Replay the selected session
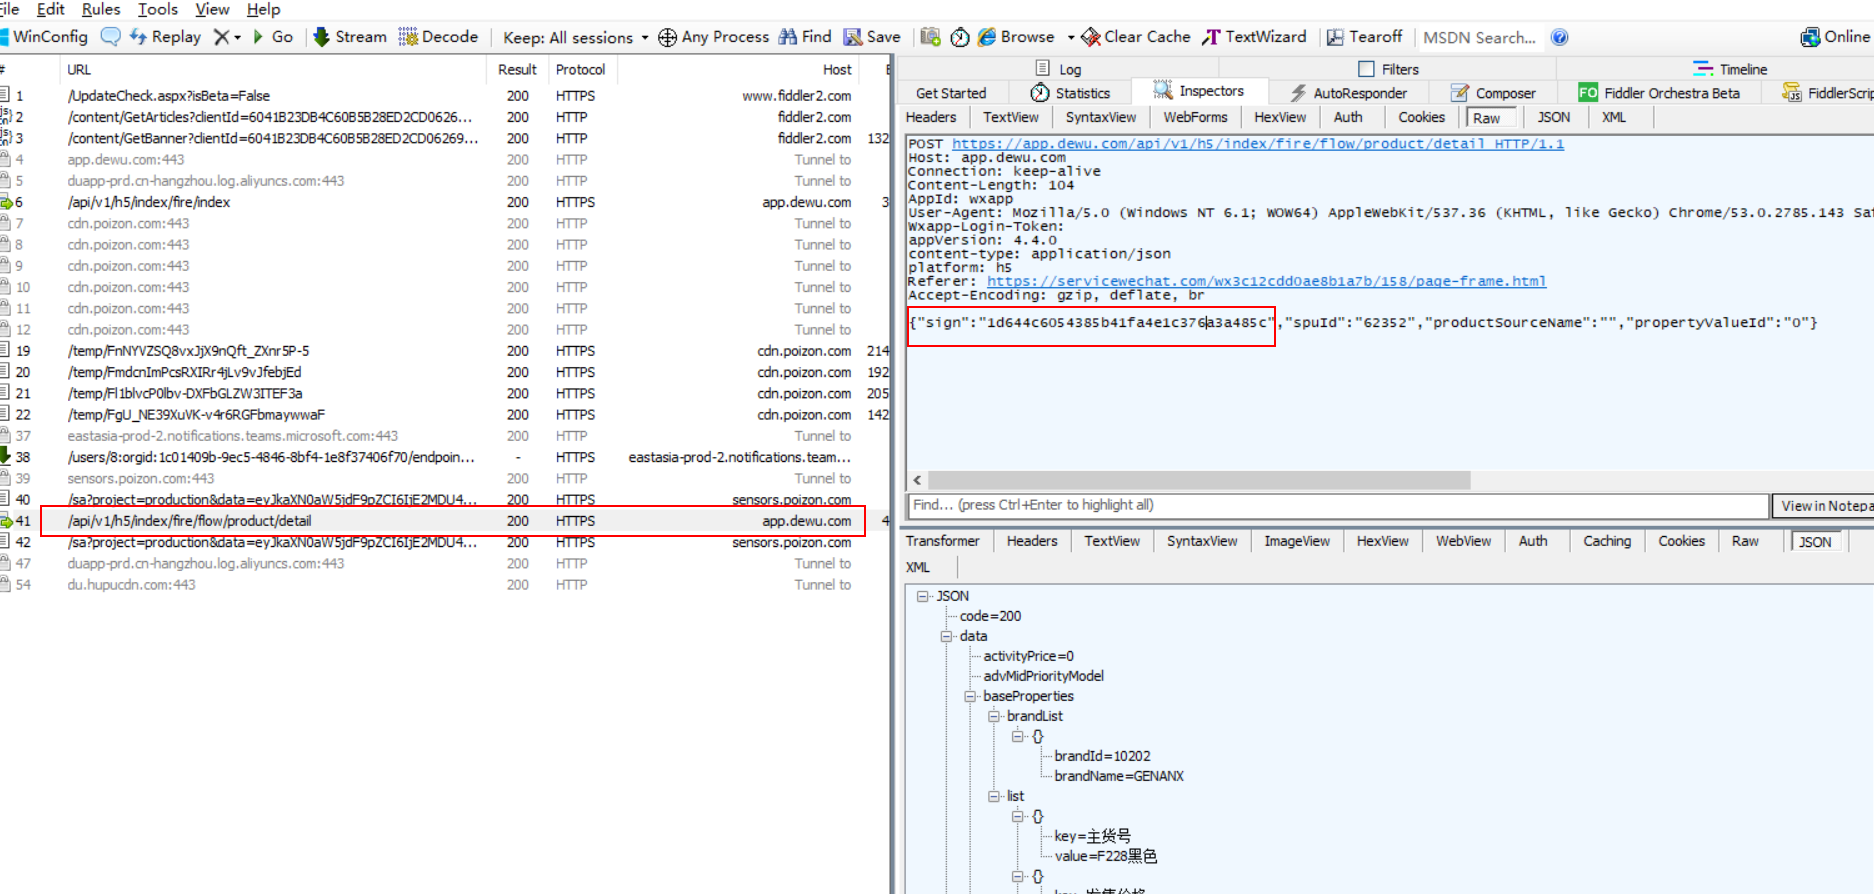This screenshot has height=894, width=1874. click(x=166, y=37)
